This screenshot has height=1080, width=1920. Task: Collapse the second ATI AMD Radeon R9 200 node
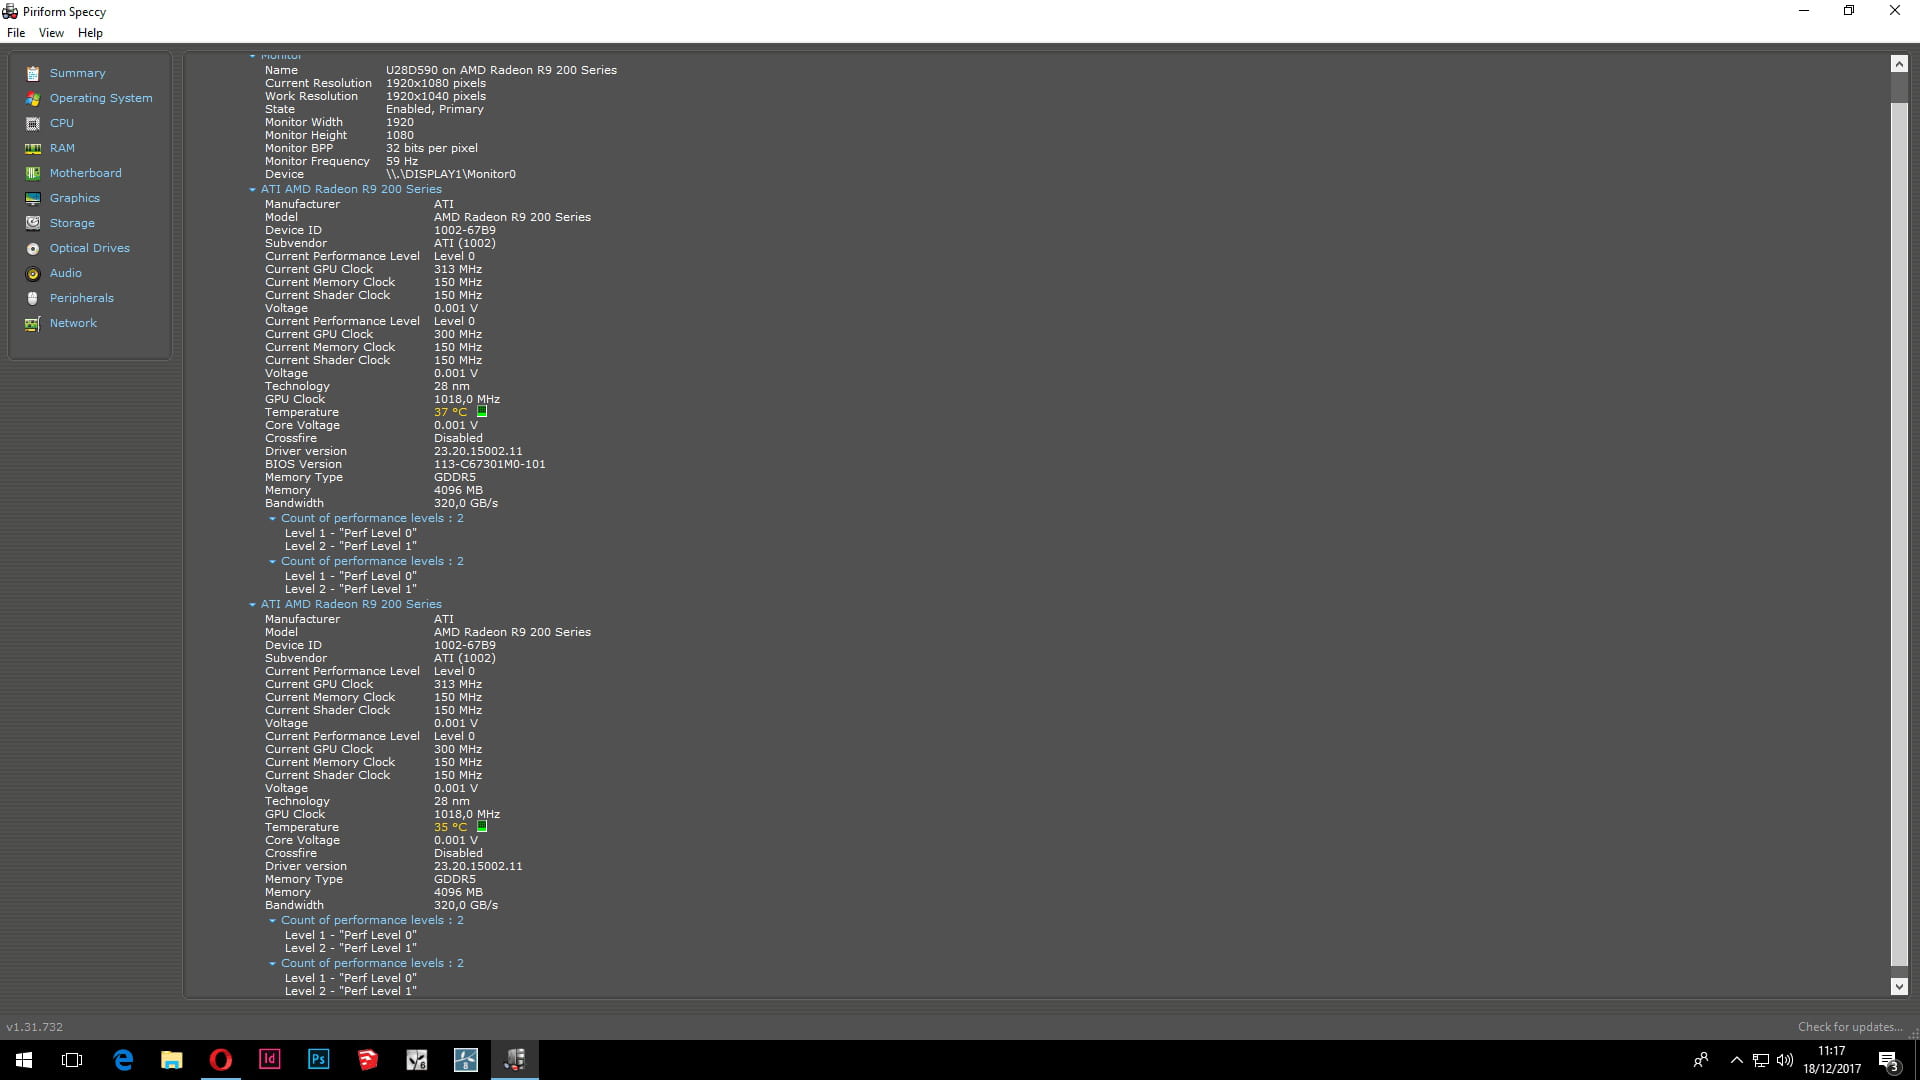tap(252, 604)
